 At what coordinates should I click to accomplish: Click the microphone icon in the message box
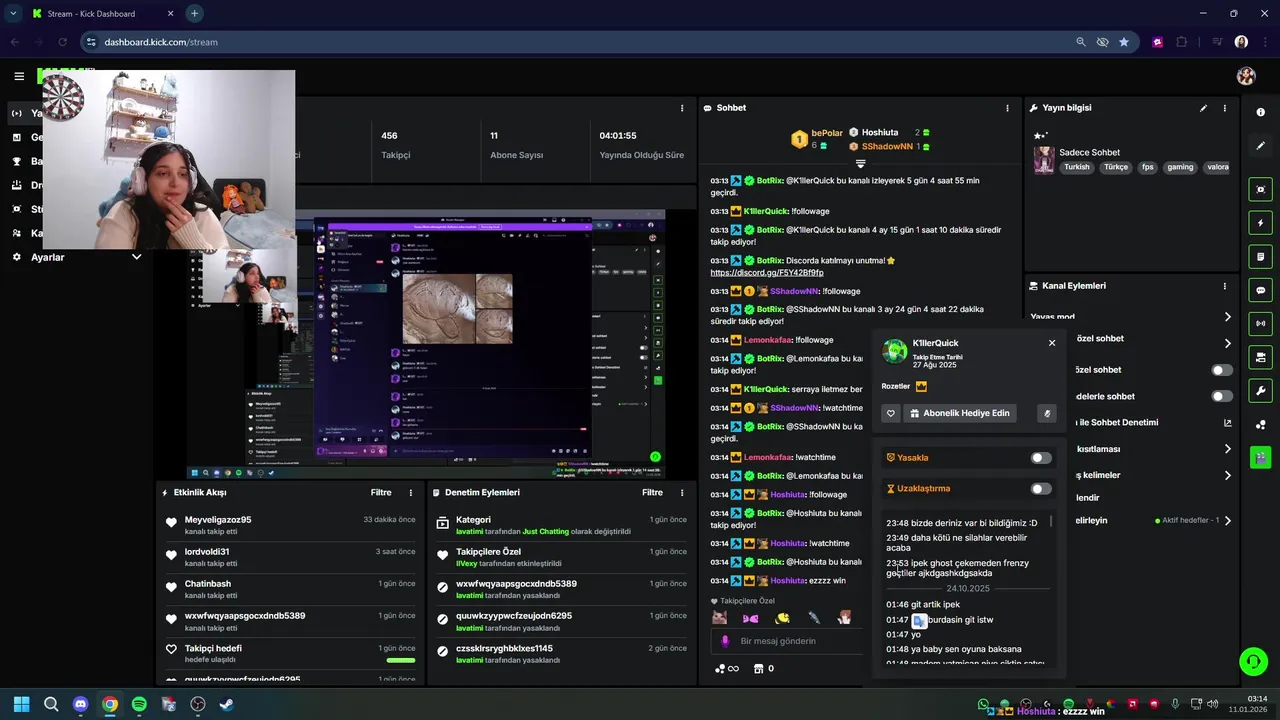point(725,641)
